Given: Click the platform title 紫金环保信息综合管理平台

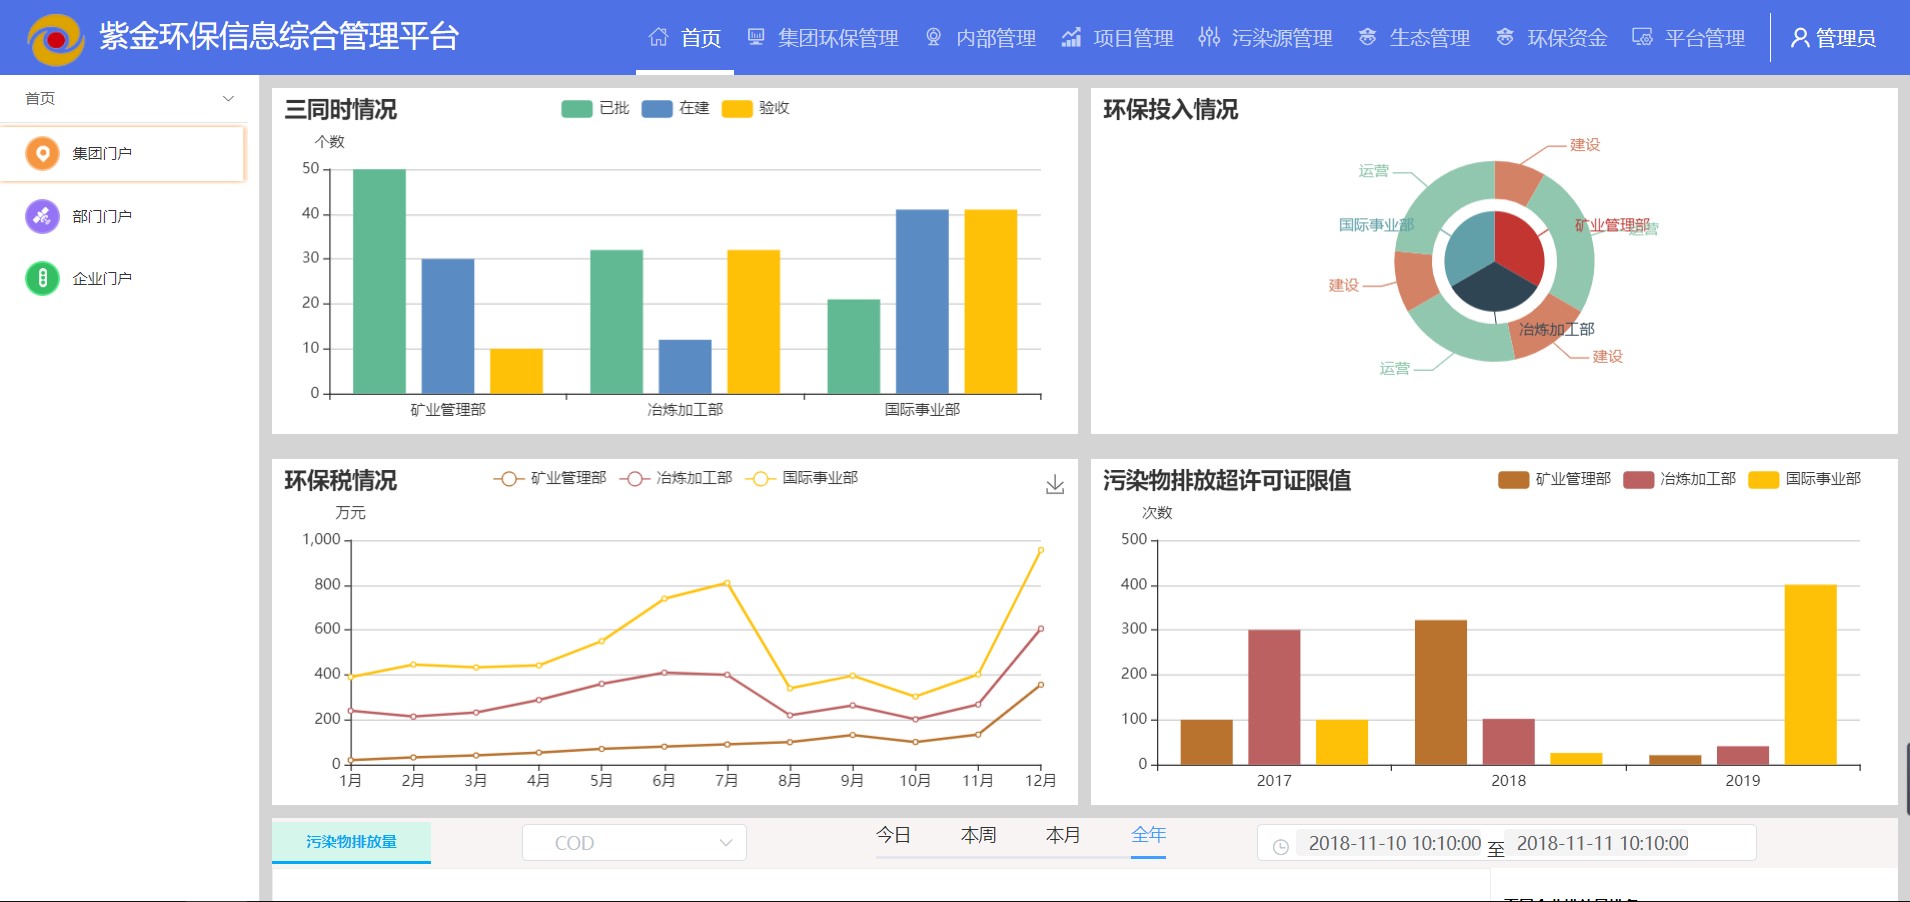Looking at the screenshot, I should (279, 37).
